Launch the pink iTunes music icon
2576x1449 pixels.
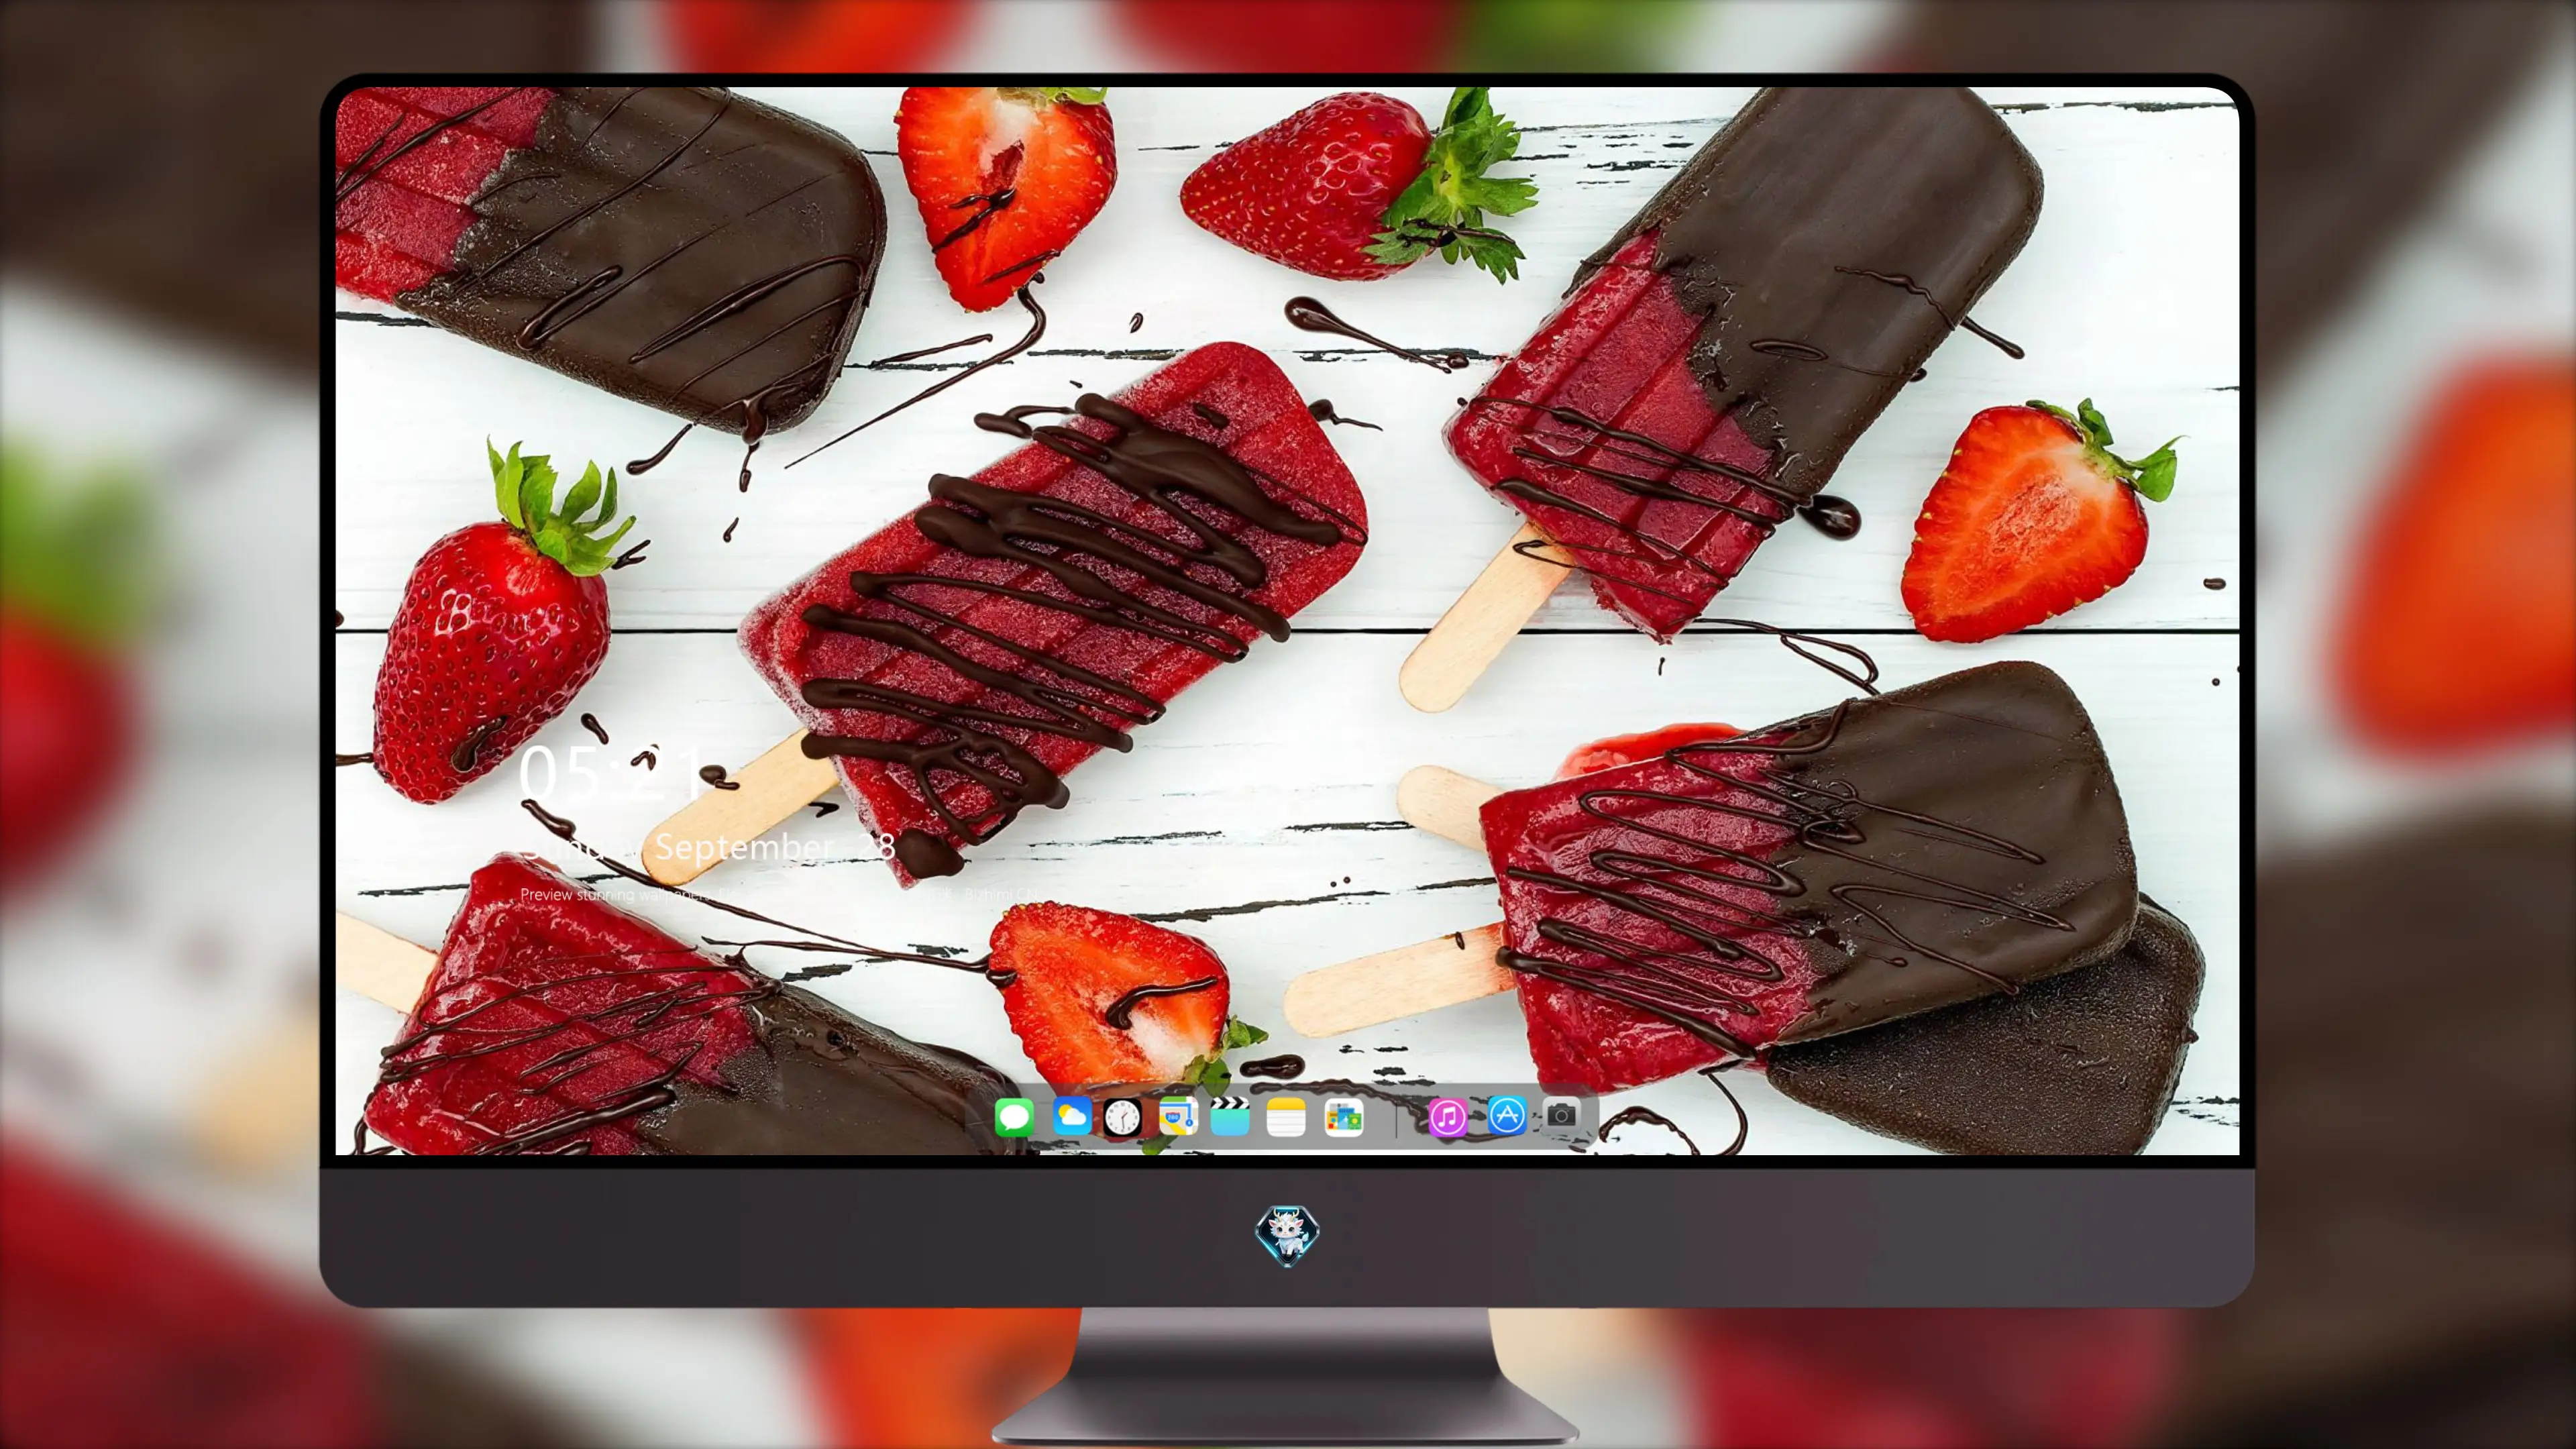pos(1447,1117)
